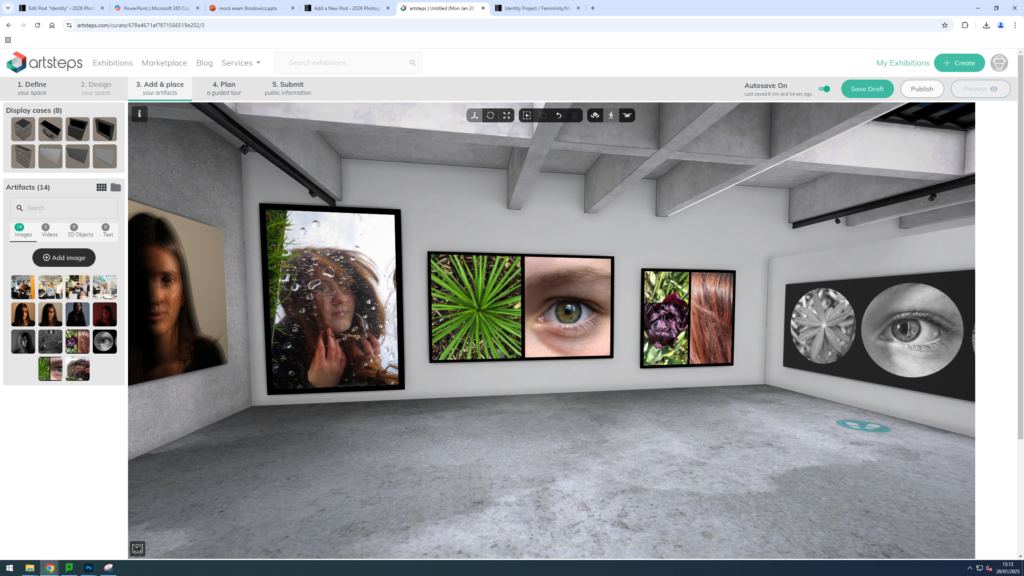This screenshot has width=1024, height=576.
Task: Select the first cube display case
Action: [x=23, y=129]
